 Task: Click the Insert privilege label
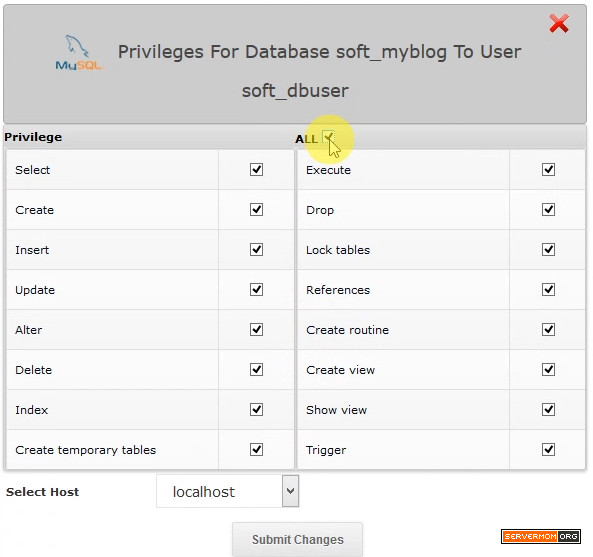click(x=32, y=250)
